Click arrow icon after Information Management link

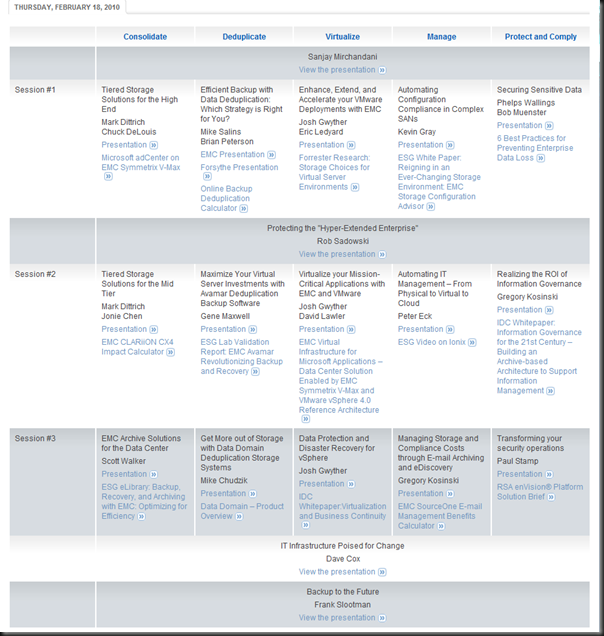(x=550, y=391)
